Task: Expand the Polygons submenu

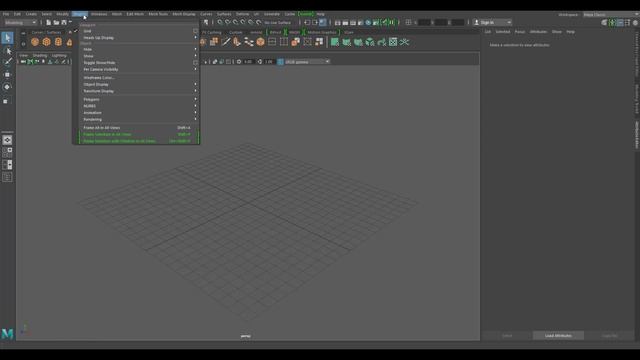Action: click(x=138, y=99)
